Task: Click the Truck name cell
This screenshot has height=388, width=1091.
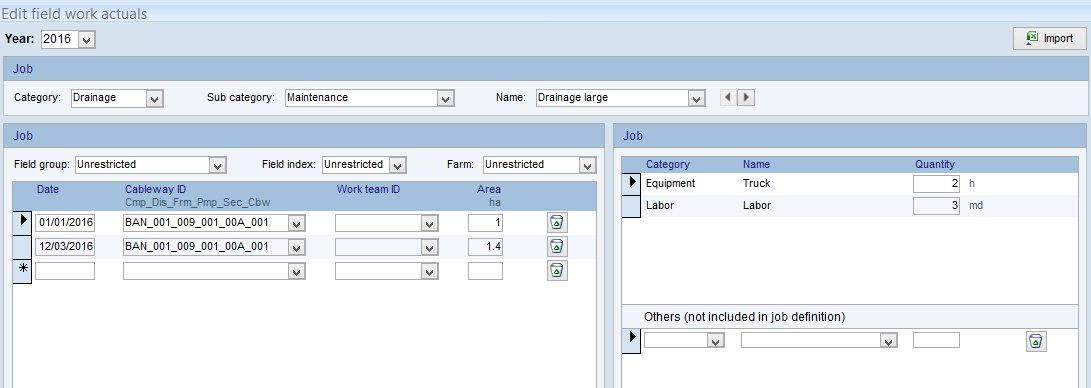Action: pos(756,184)
